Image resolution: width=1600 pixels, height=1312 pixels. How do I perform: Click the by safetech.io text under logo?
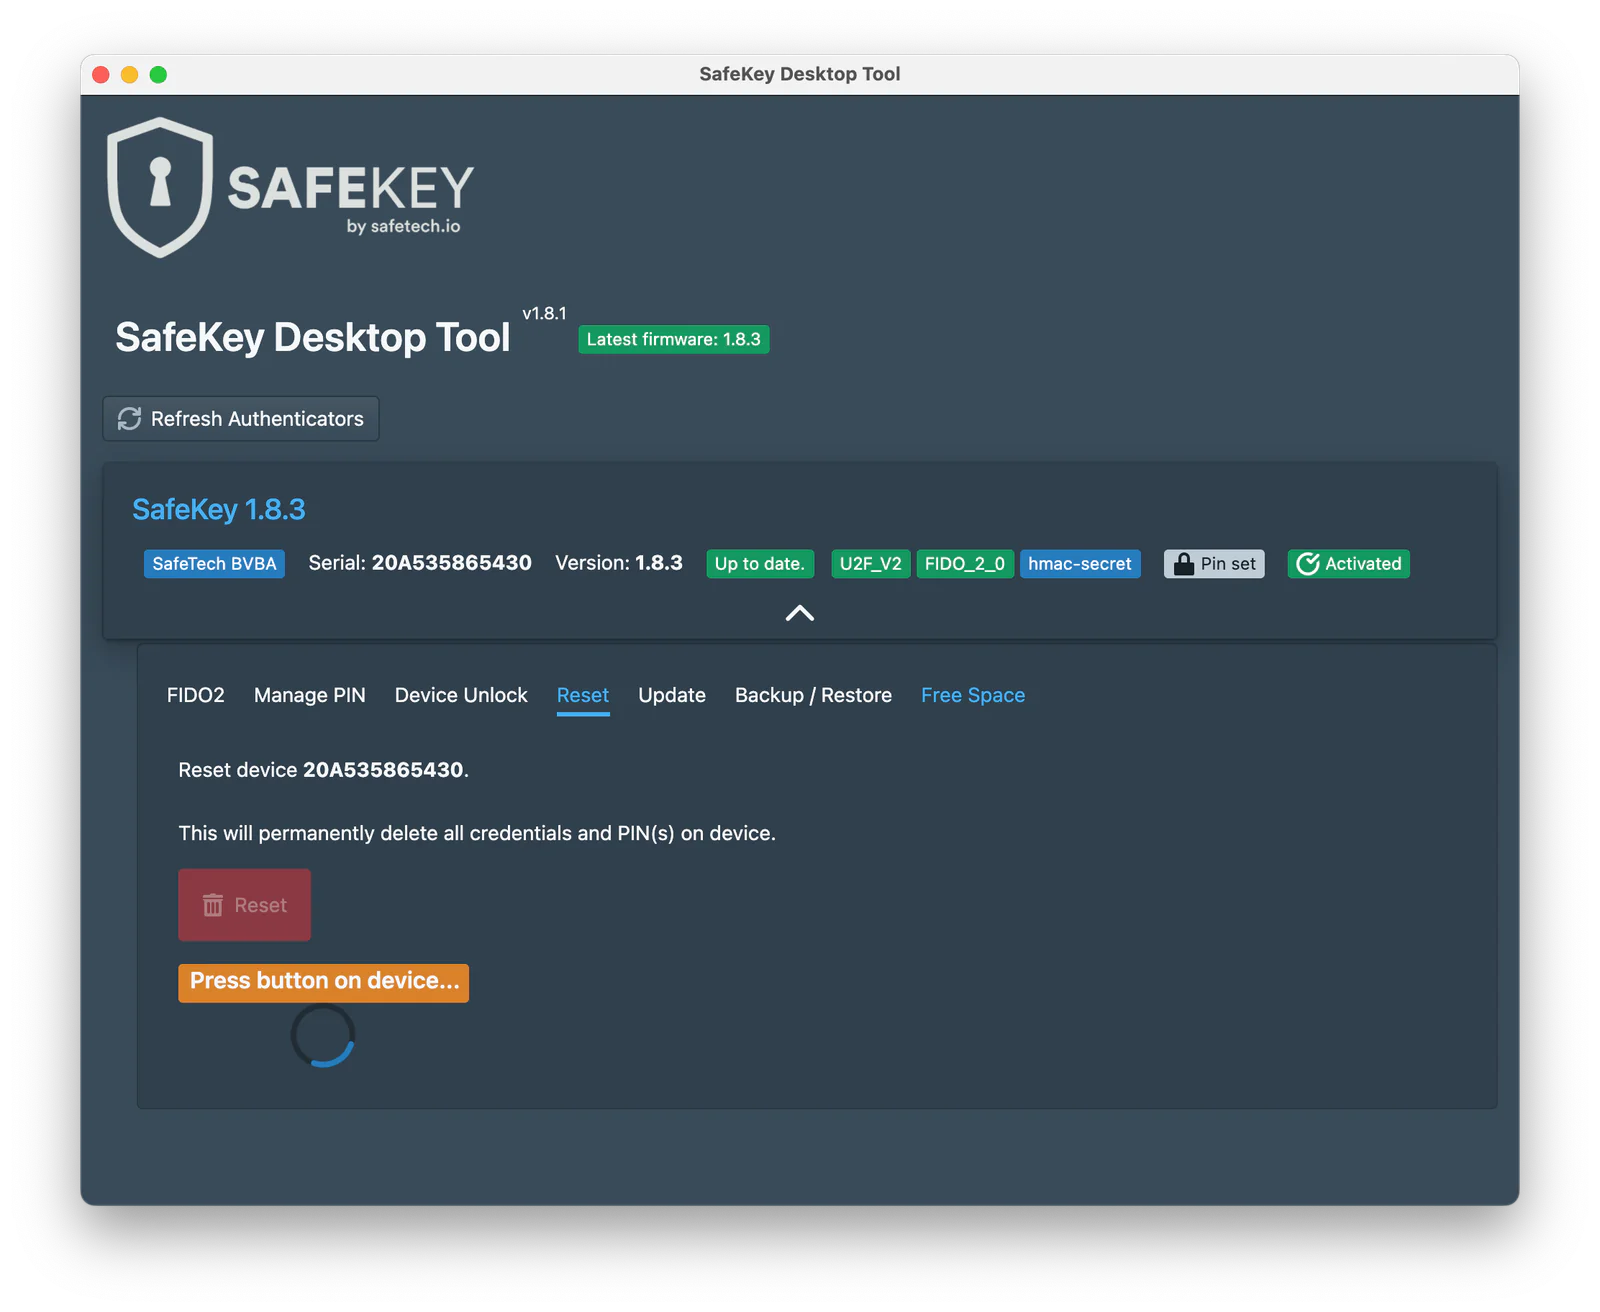(x=404, y=227)
